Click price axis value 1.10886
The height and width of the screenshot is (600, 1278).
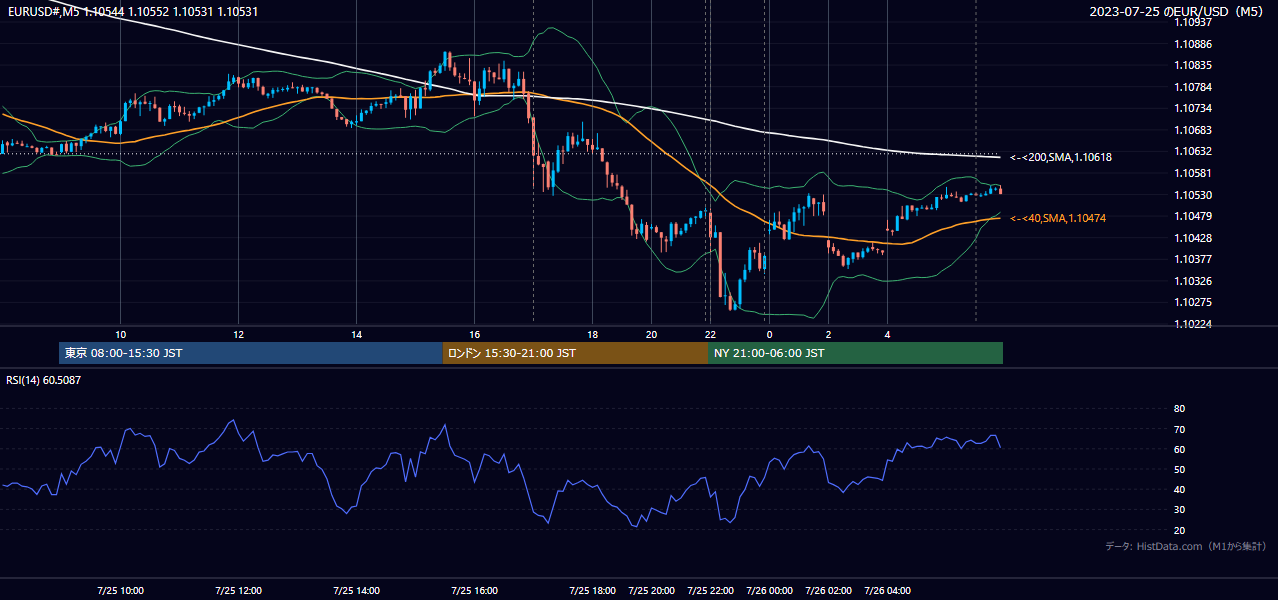[x=1192, y=44]
